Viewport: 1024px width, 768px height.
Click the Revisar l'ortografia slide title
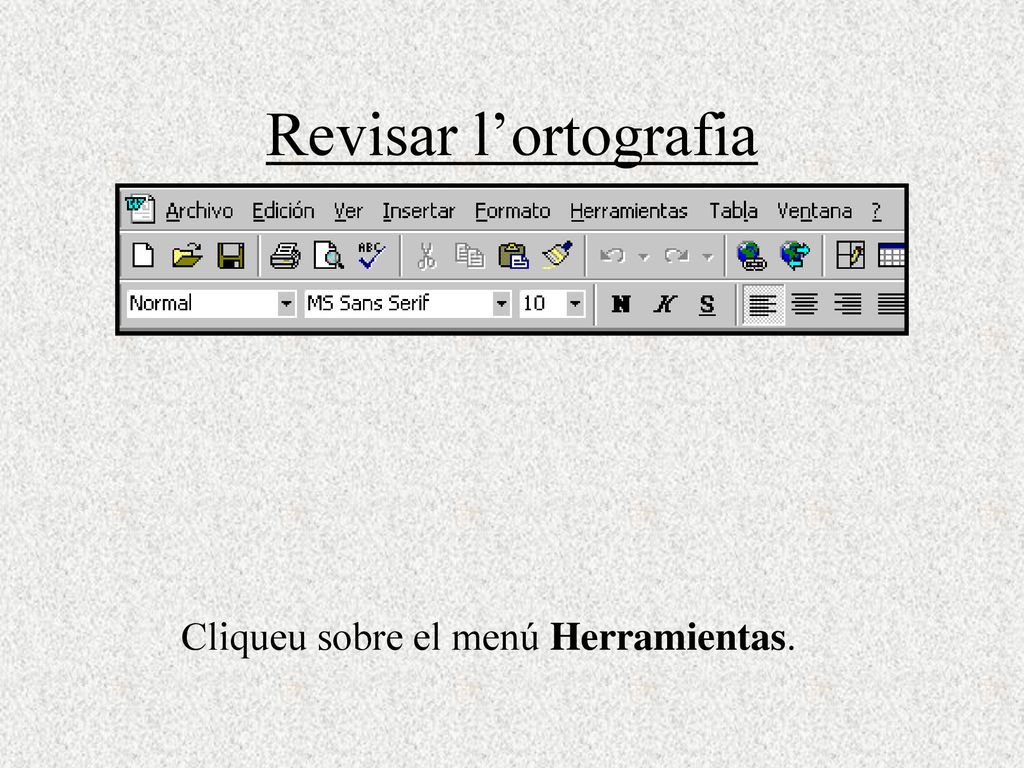point(511,136)
